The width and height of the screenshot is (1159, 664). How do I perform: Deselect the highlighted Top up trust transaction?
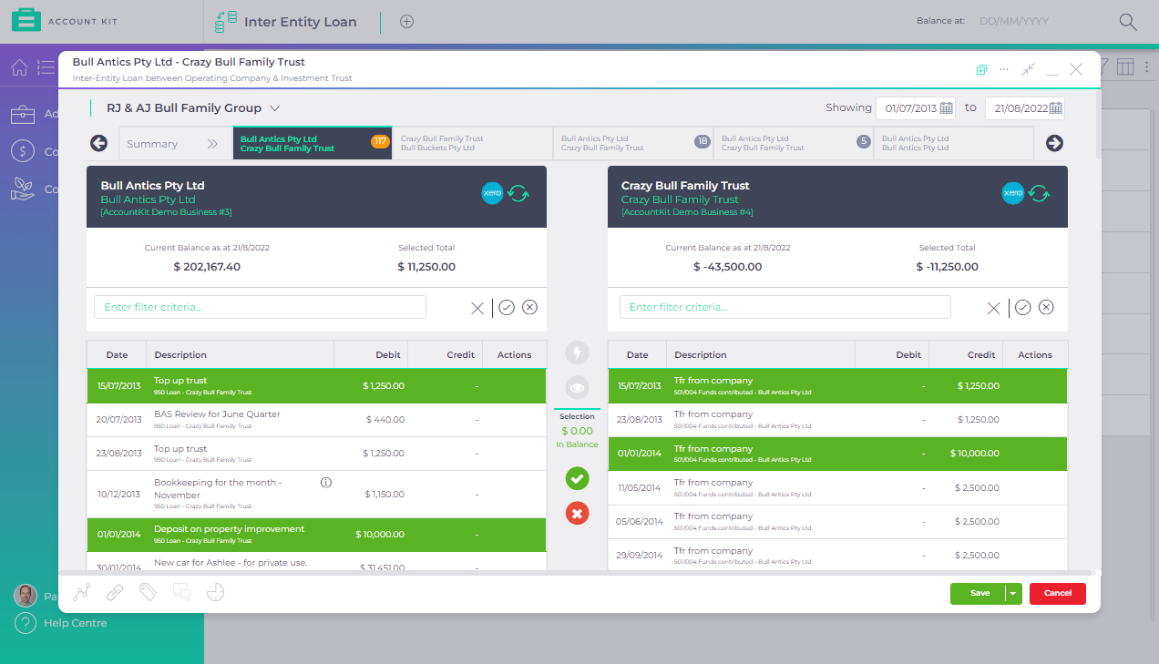point(300,386)
